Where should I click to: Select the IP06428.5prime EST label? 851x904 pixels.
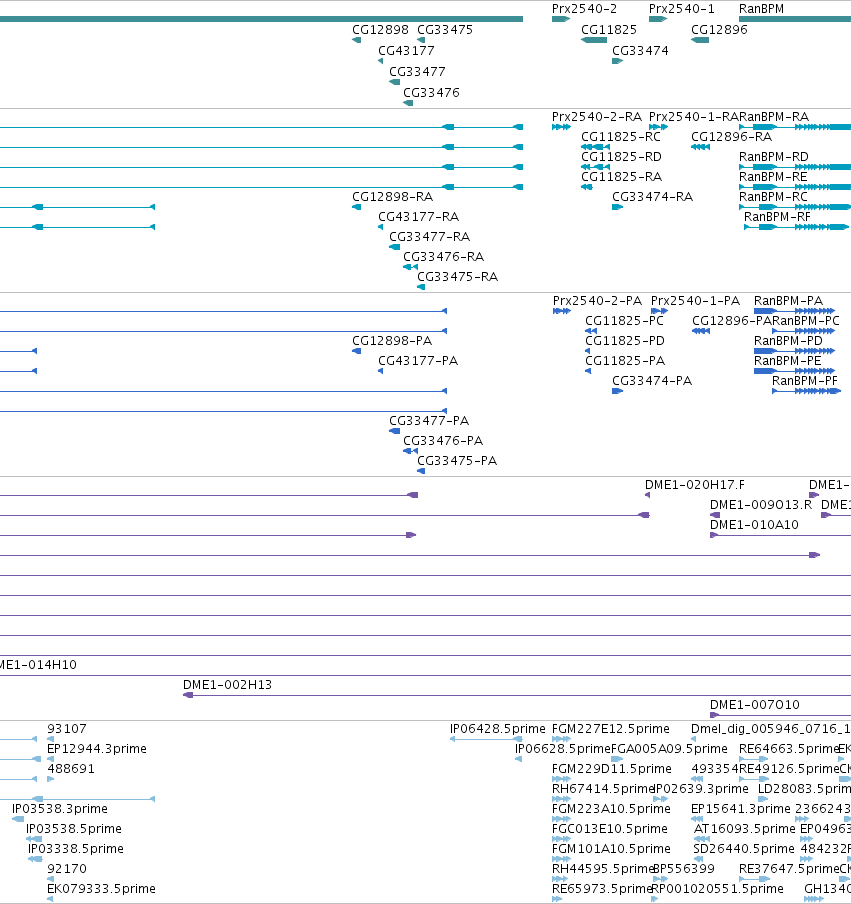tap(498, 729)
